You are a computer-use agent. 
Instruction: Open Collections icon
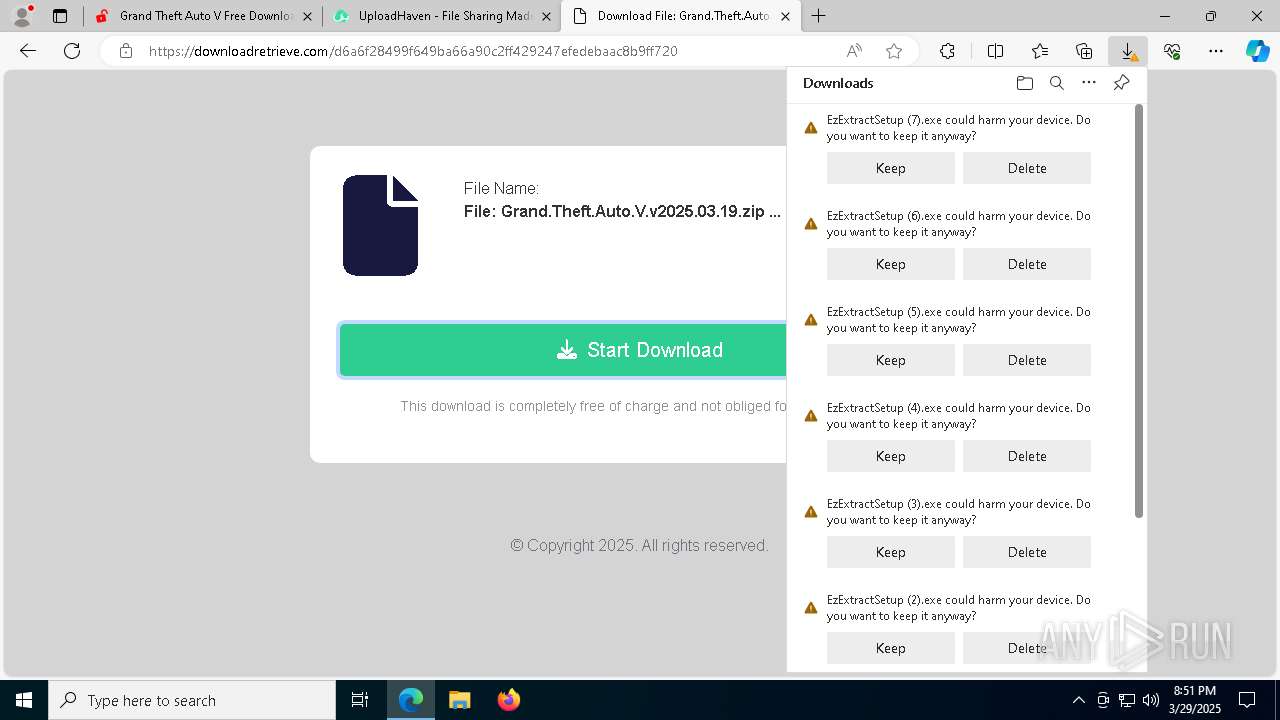pos(1084,51)
